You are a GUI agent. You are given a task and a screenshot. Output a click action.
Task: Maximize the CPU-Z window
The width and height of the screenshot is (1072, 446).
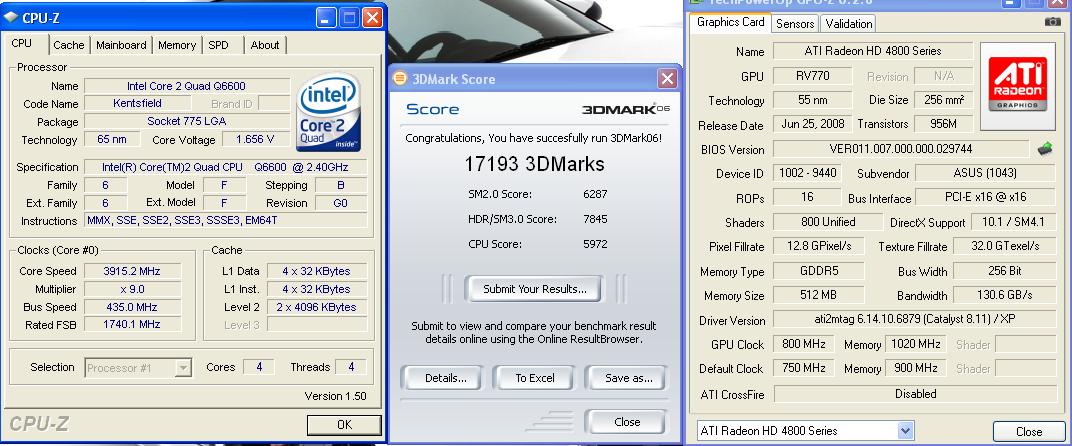pyautogui.click(x=349, y=17)
